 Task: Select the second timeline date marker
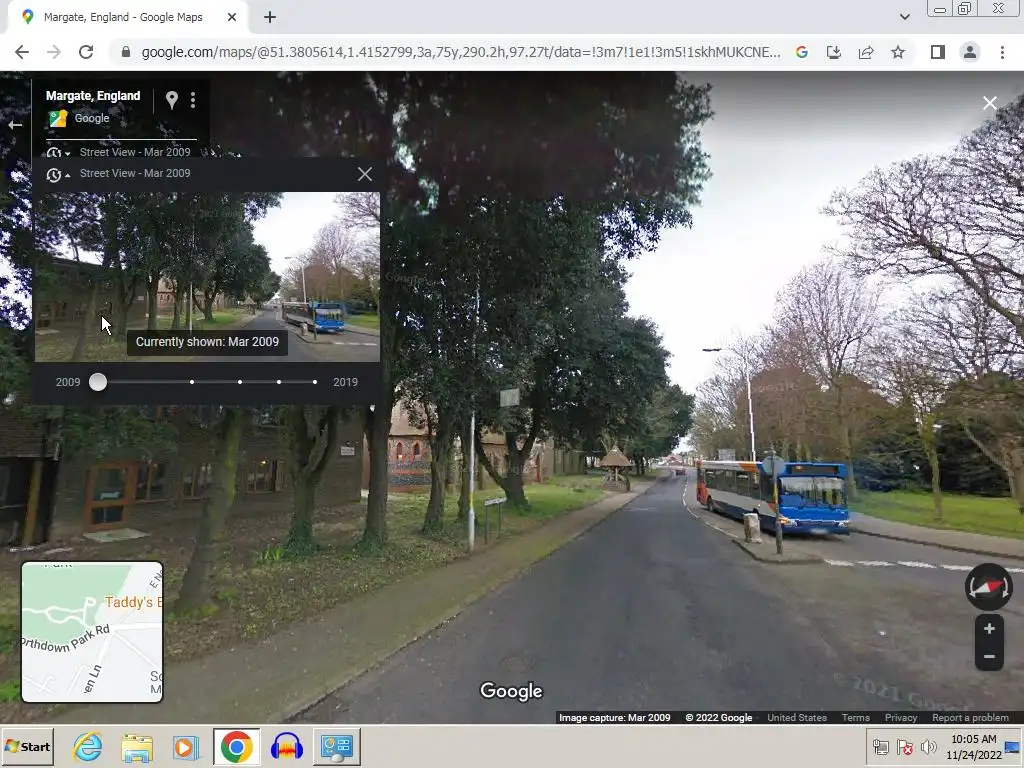(192, 382)
